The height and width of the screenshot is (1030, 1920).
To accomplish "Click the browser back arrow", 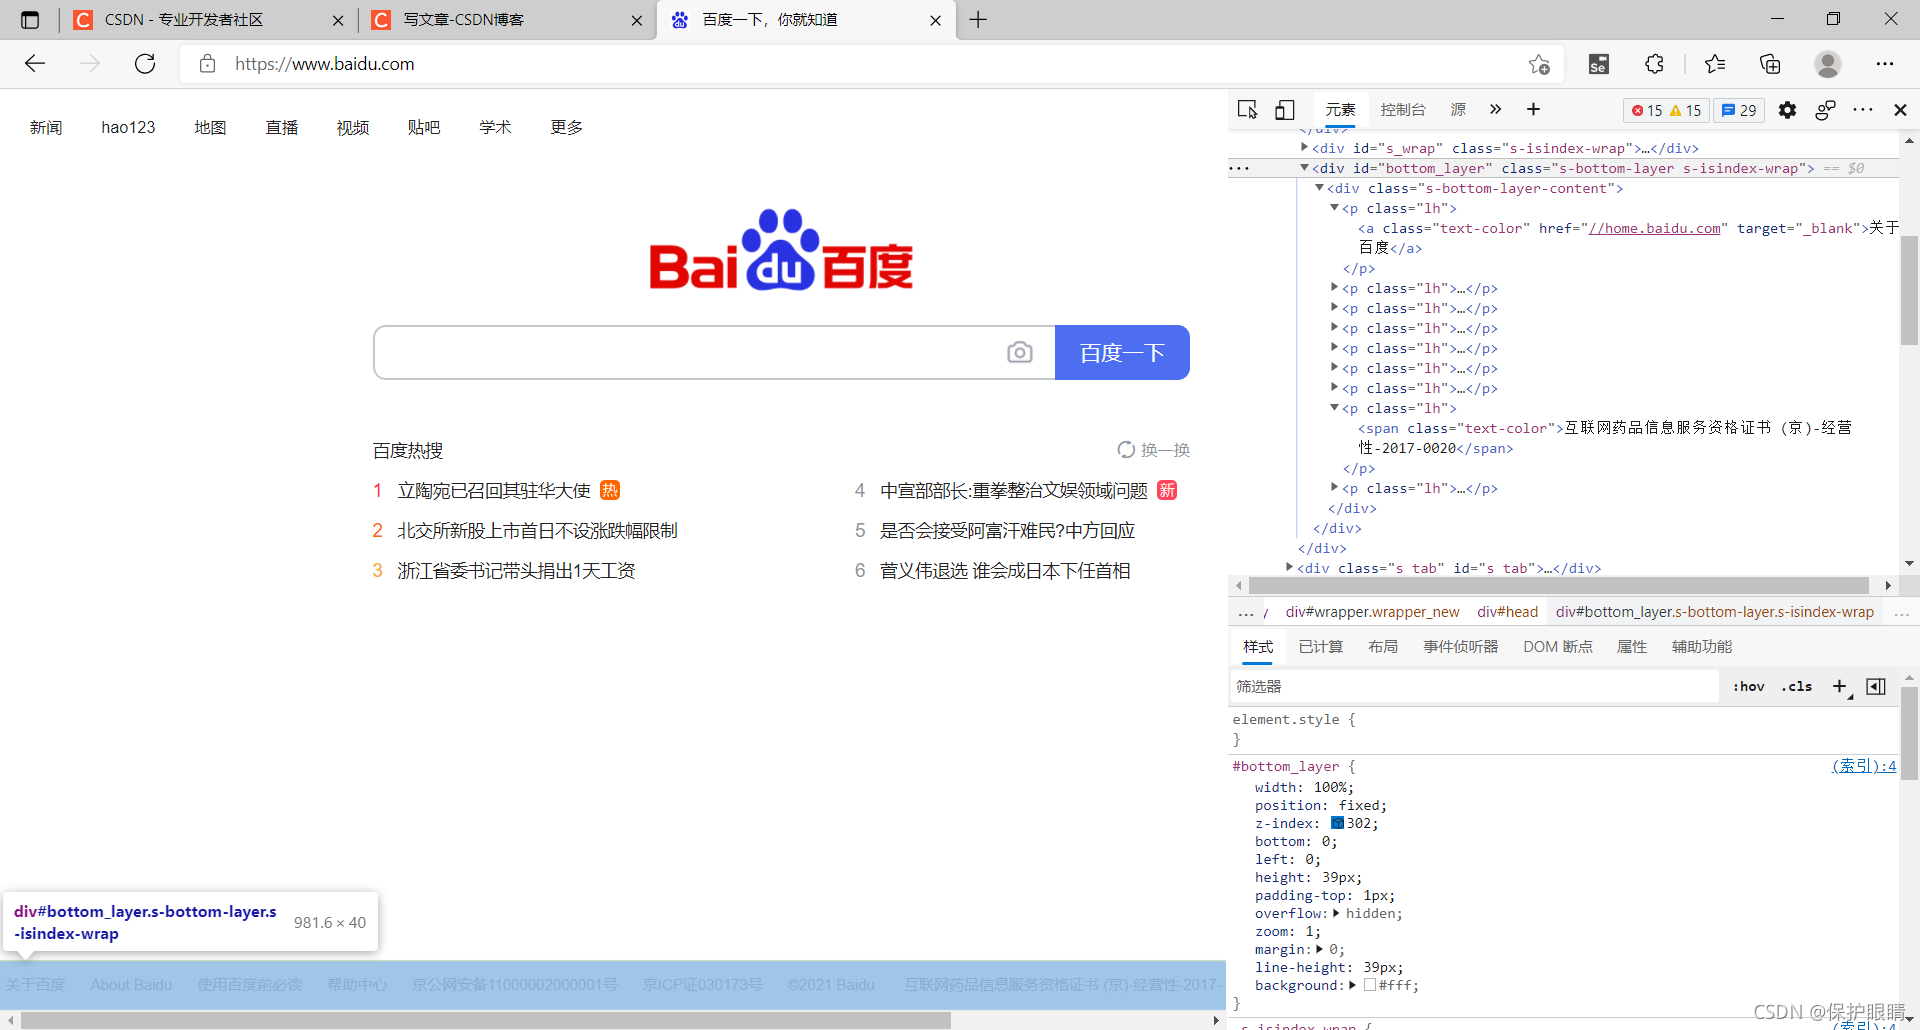I will [35, 64].
